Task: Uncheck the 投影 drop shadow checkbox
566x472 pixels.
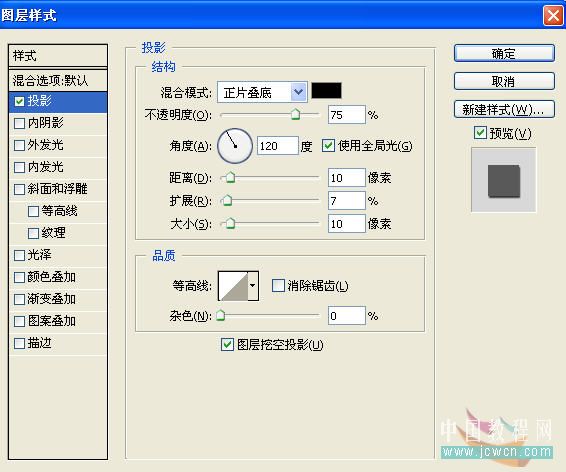Action: [19, 101]
